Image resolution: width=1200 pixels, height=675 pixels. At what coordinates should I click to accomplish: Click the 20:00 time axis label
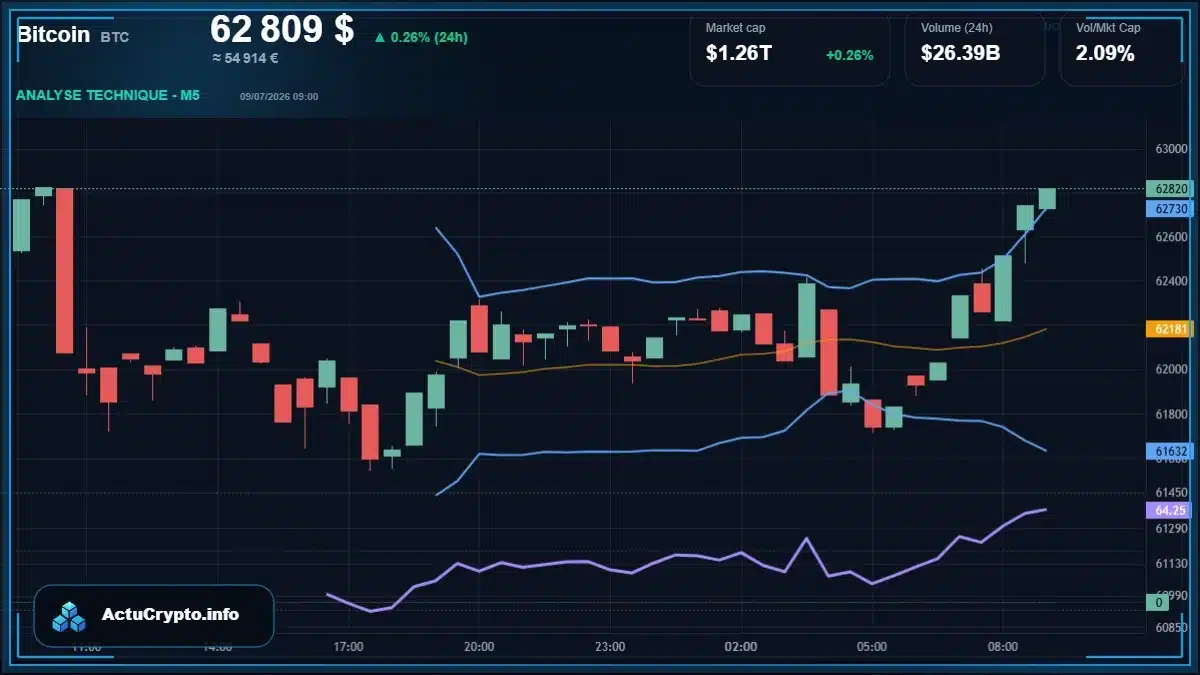(479, 647)
